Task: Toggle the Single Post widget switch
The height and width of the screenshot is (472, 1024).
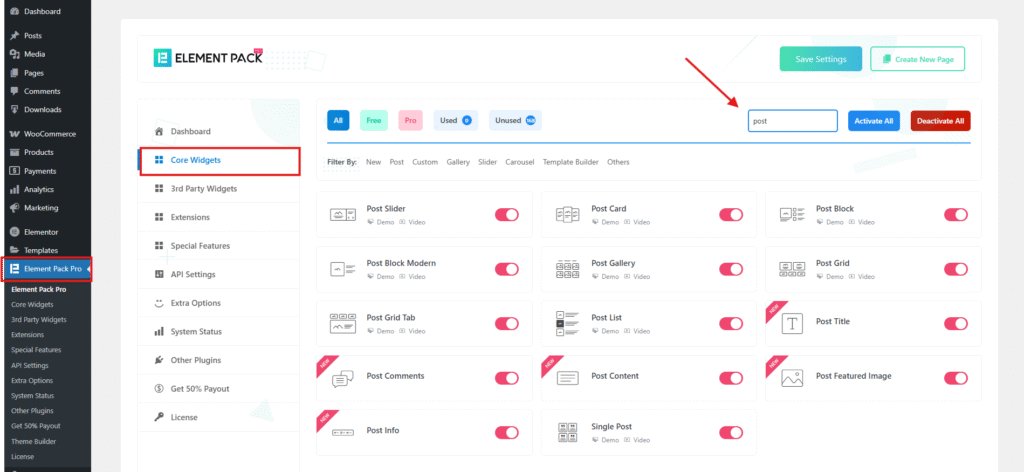Action: click(x=731, y=432)
